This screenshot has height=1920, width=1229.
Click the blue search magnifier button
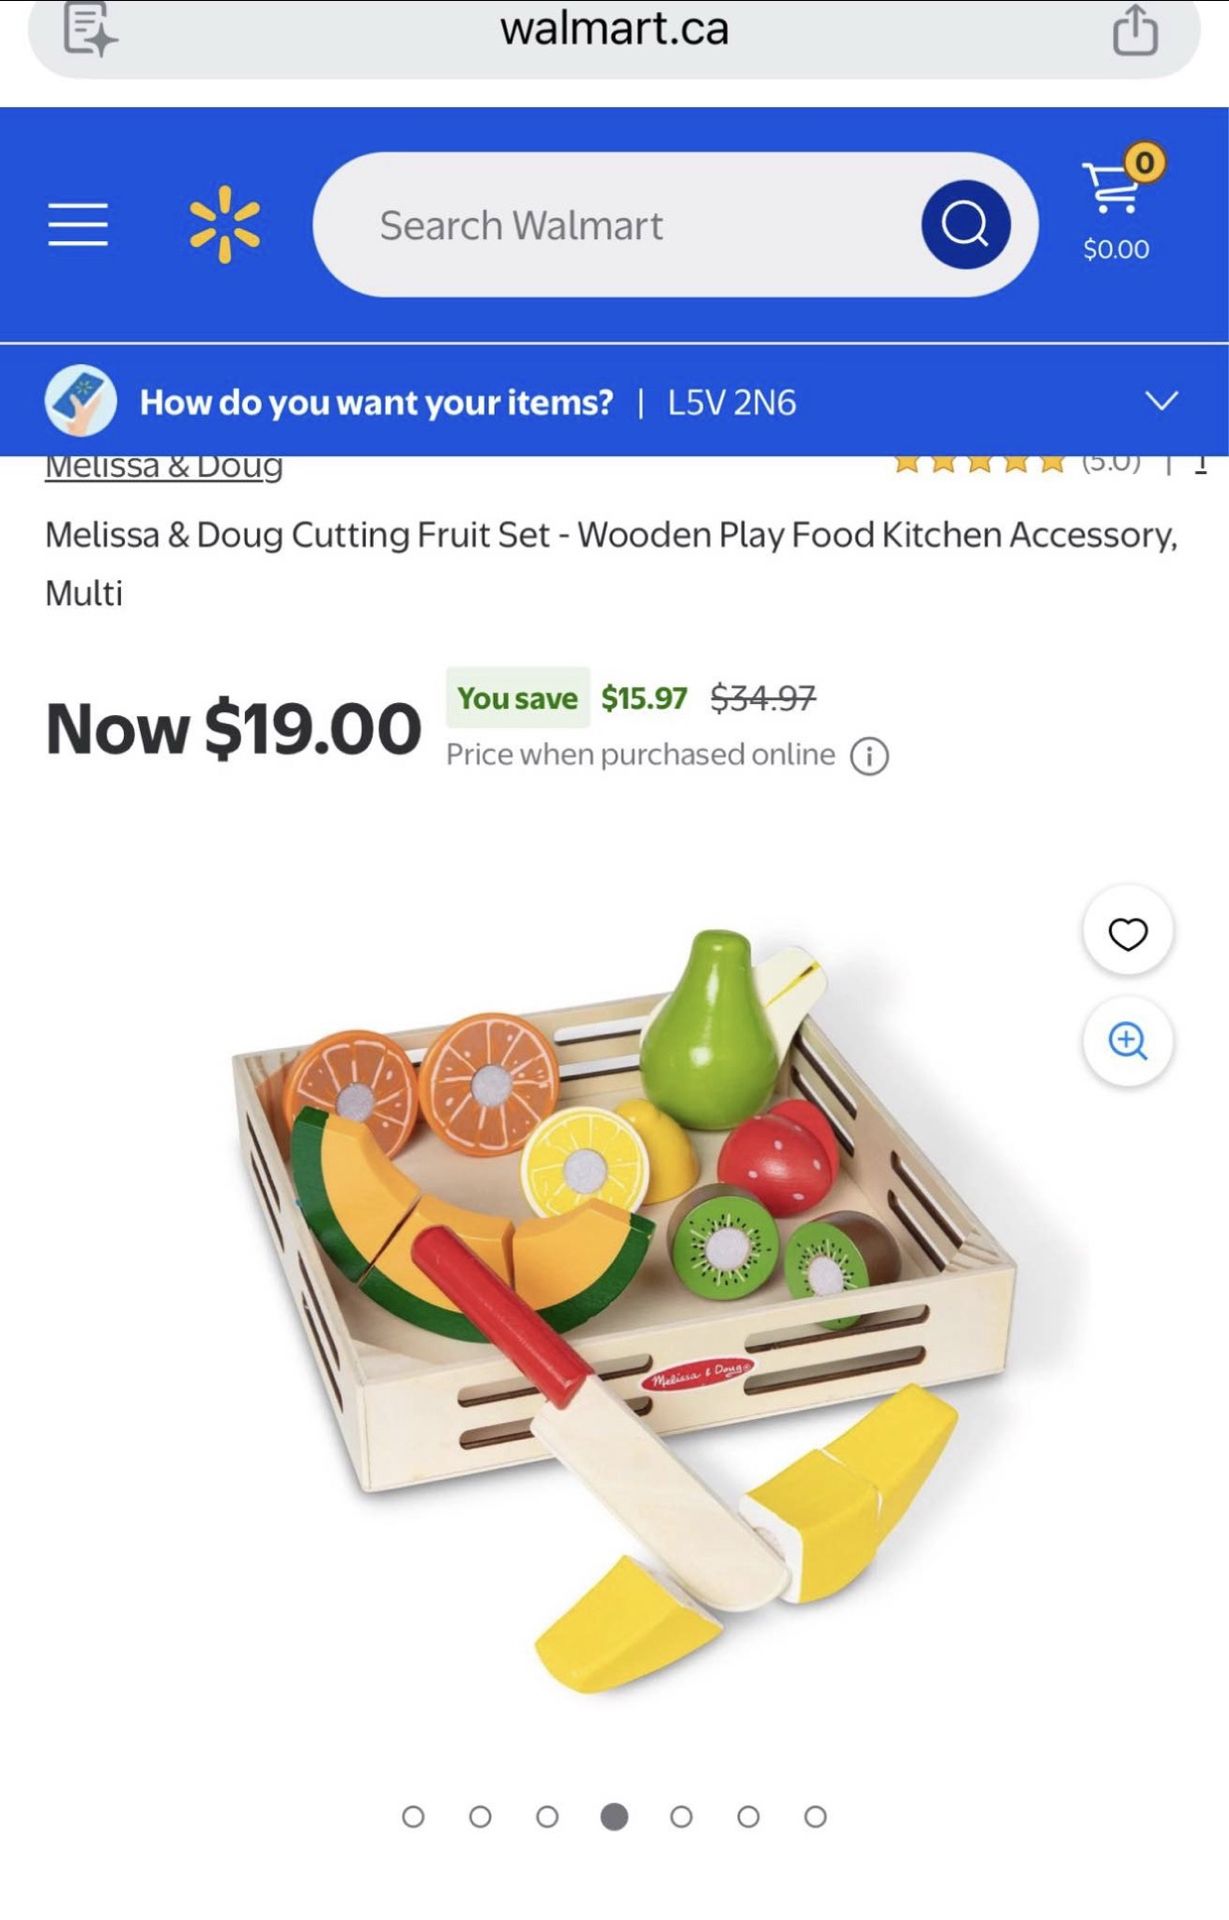coord(965,224)
